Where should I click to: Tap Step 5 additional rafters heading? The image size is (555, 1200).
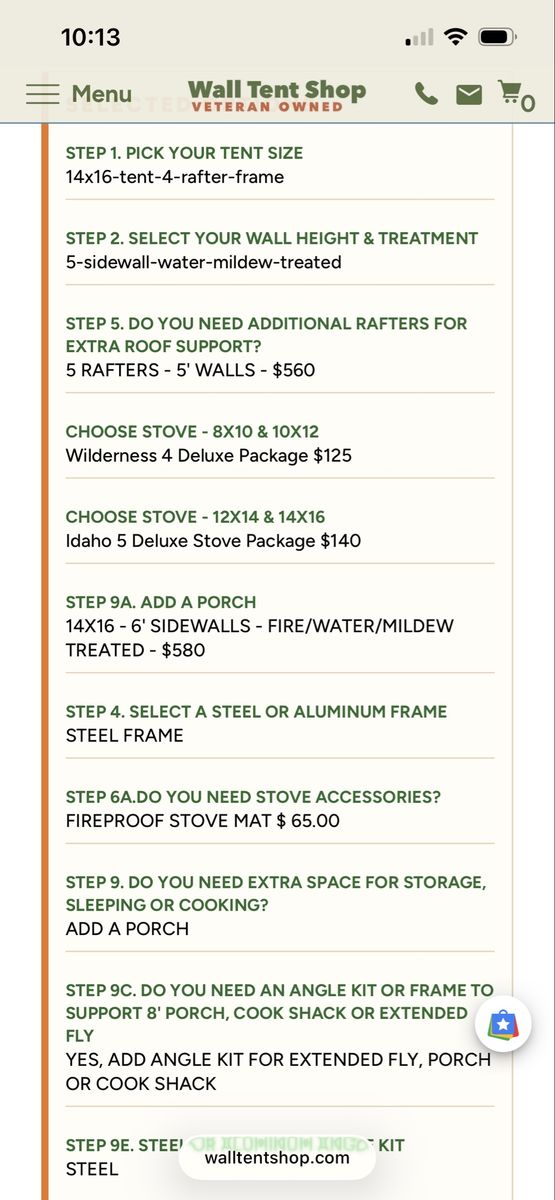click(x=266, y=335)
